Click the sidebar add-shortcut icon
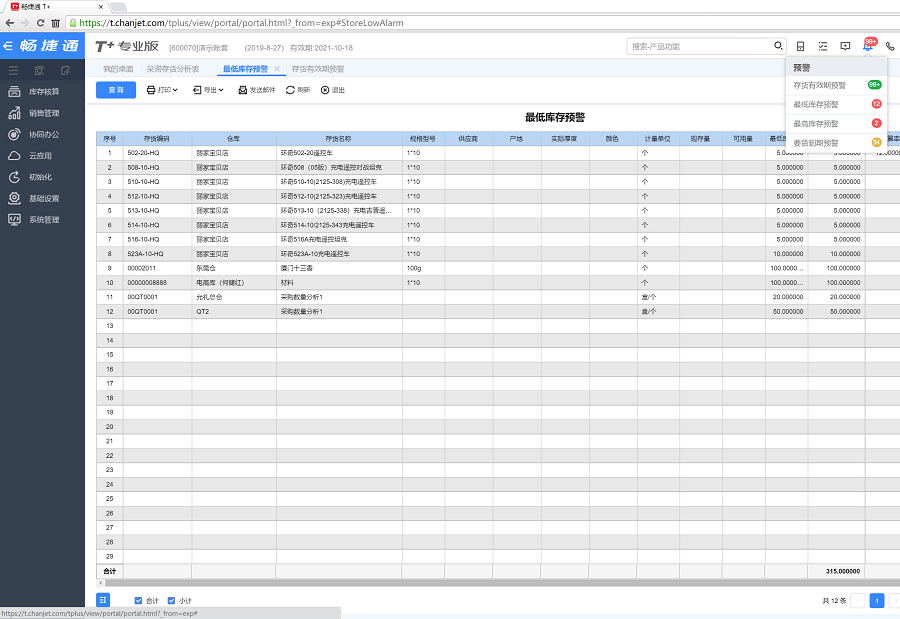900x619 pixels. [65, 70]
